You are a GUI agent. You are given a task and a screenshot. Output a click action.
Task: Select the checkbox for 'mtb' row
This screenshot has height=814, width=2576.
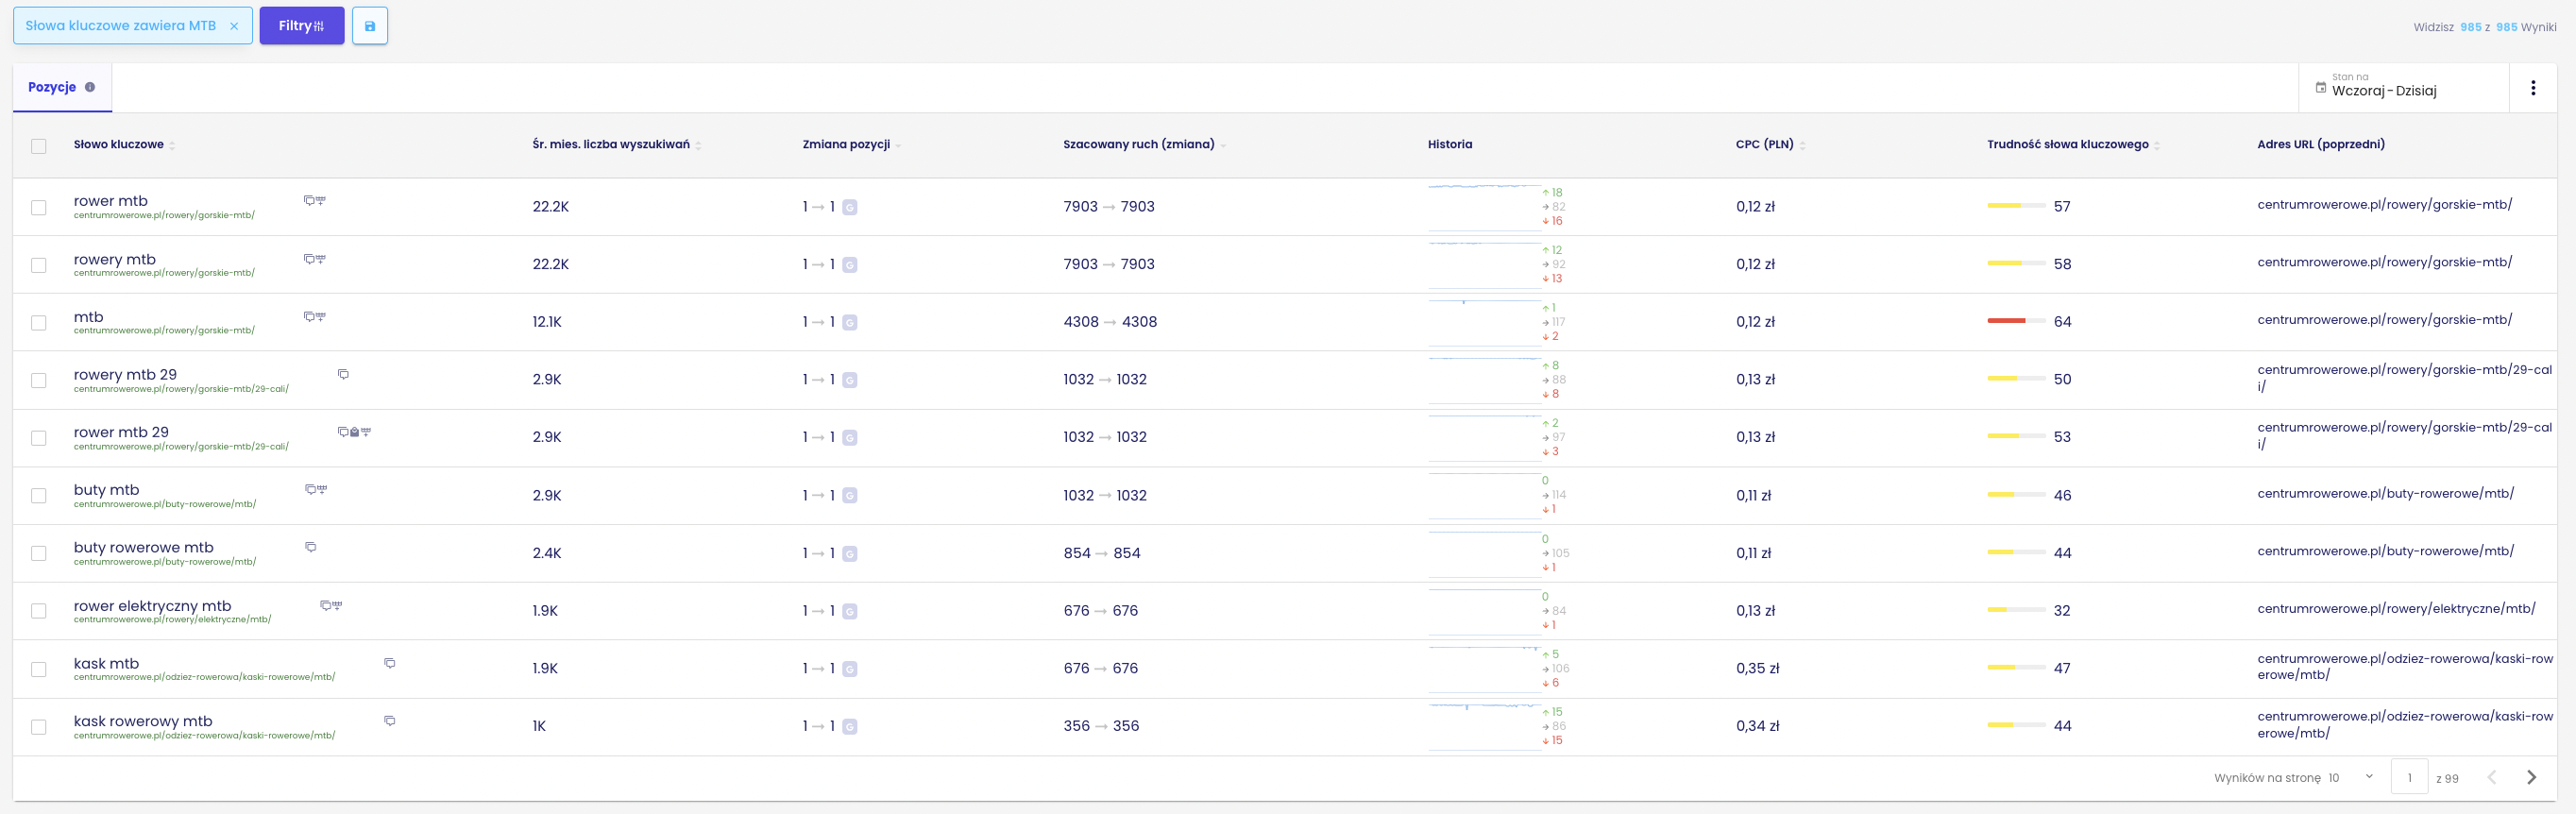39,323
